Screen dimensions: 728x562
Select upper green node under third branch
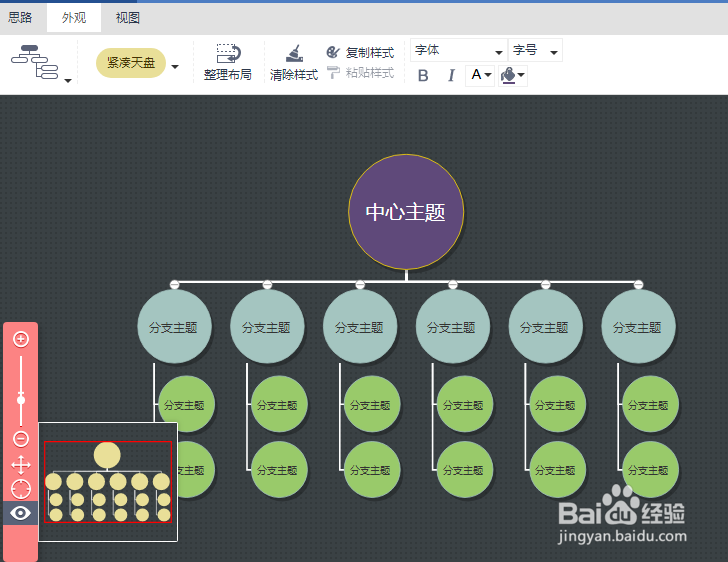coord(371,404)
